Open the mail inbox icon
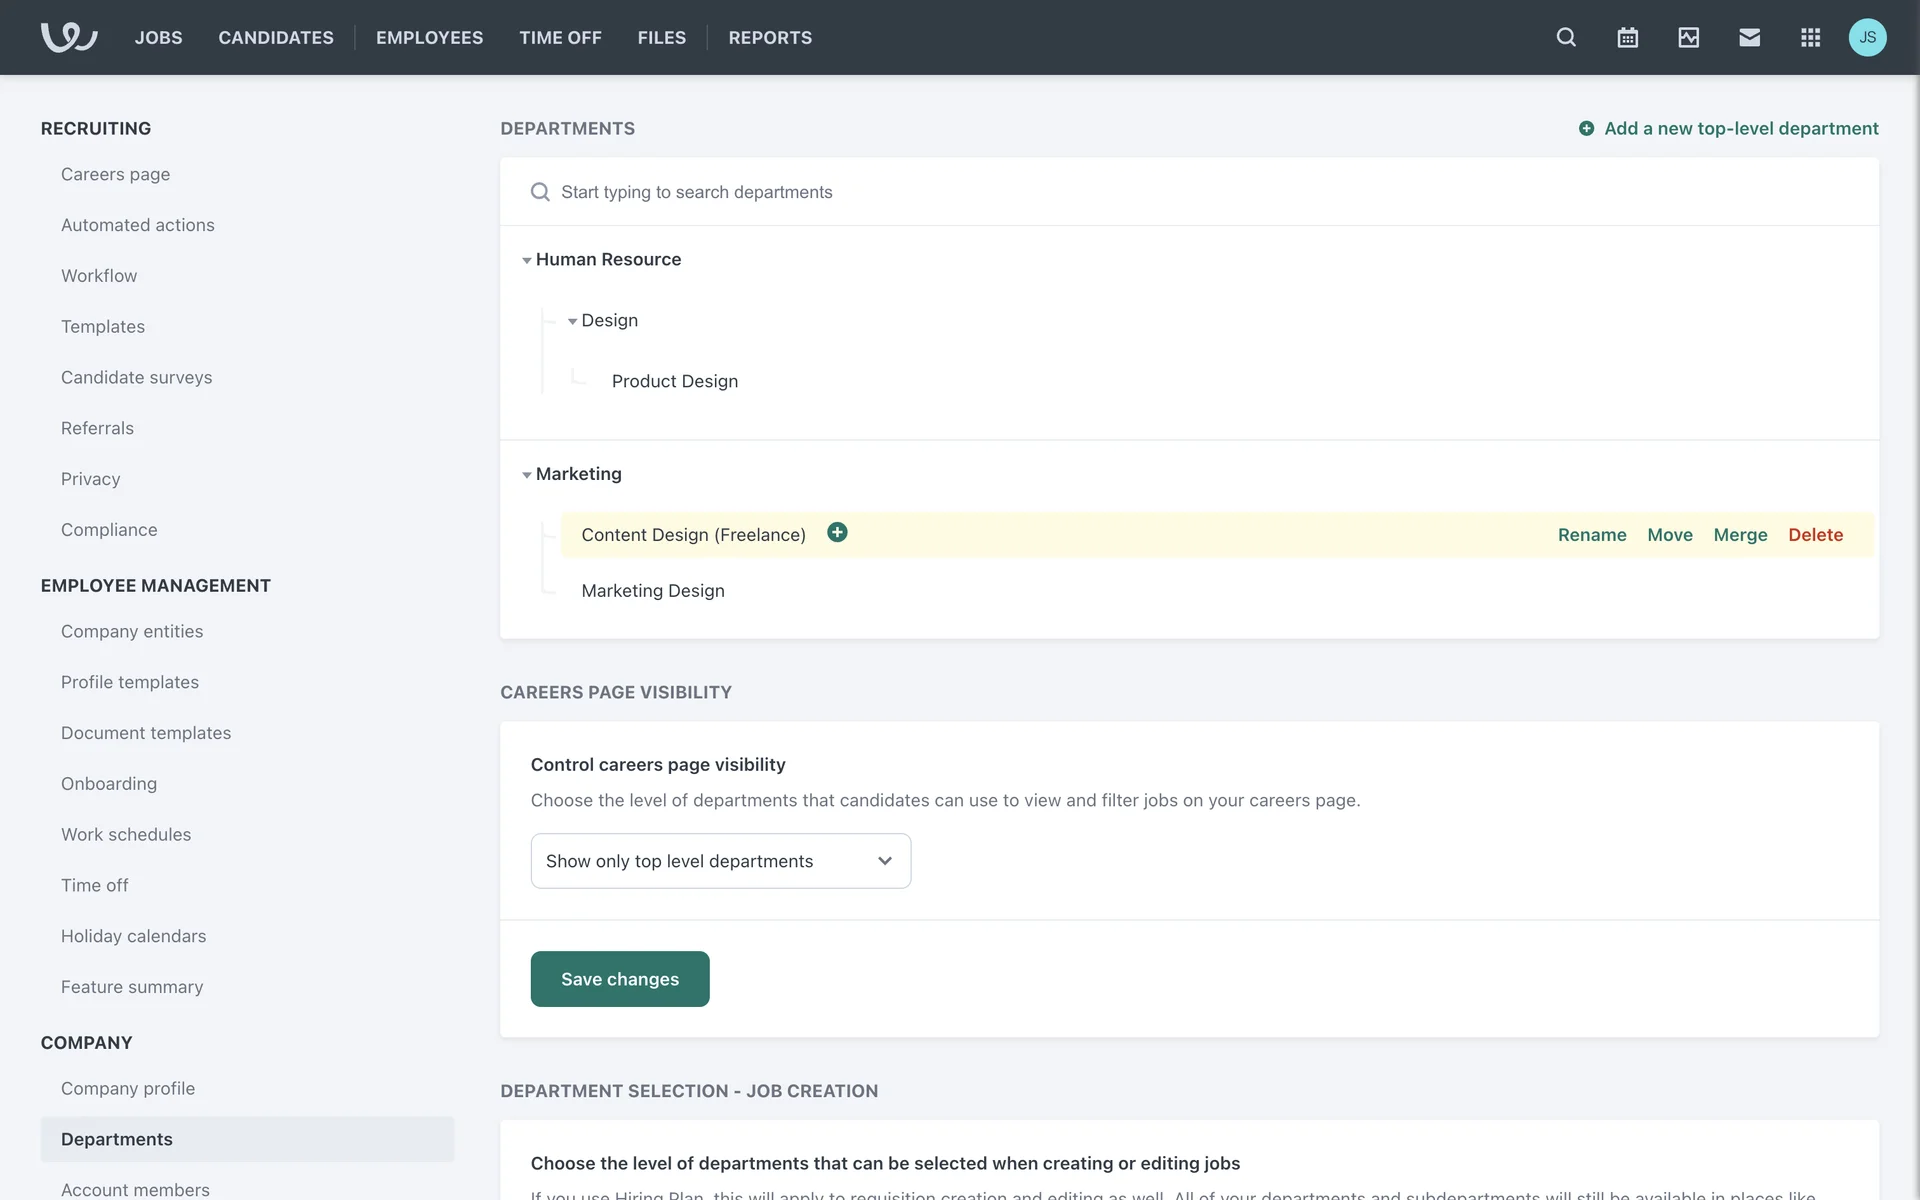Screen dimensions: 1920x1200 (1749, 37)
